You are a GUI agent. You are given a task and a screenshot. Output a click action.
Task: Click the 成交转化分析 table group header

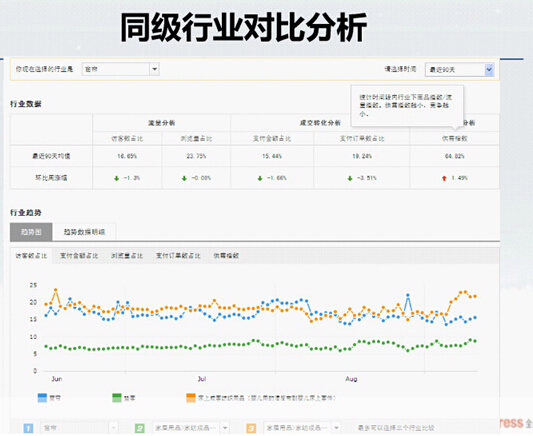(320, 123)
